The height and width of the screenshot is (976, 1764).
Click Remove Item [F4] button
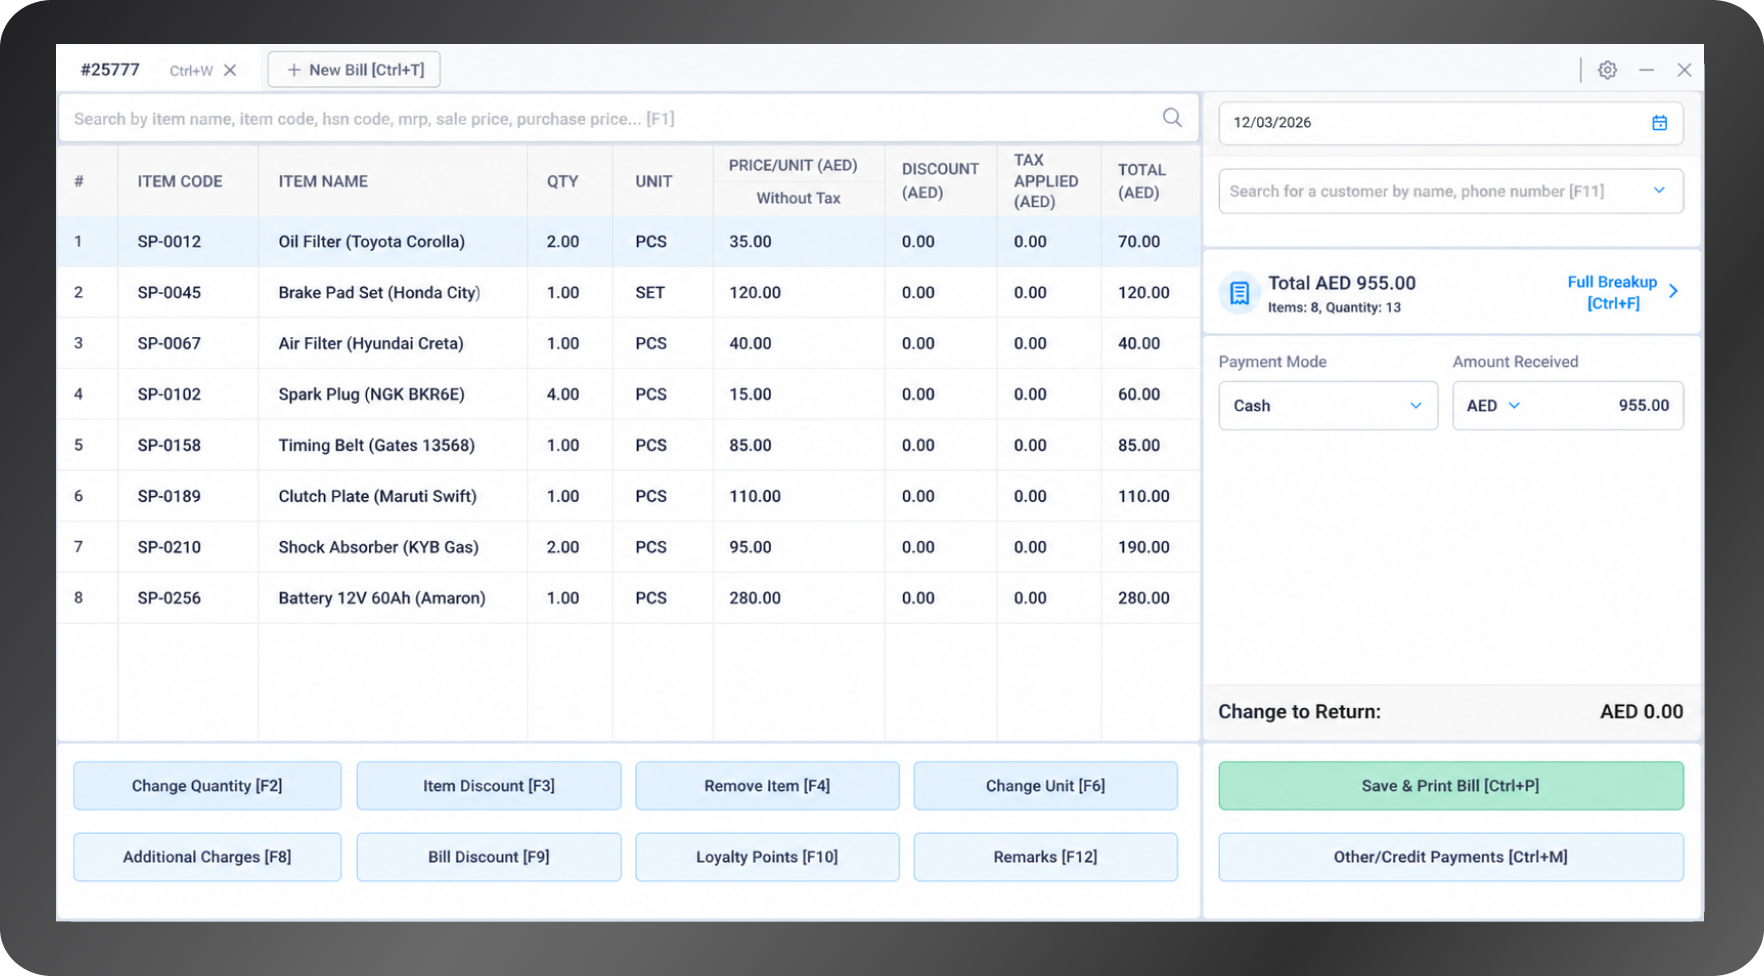[x=767, y=786]
